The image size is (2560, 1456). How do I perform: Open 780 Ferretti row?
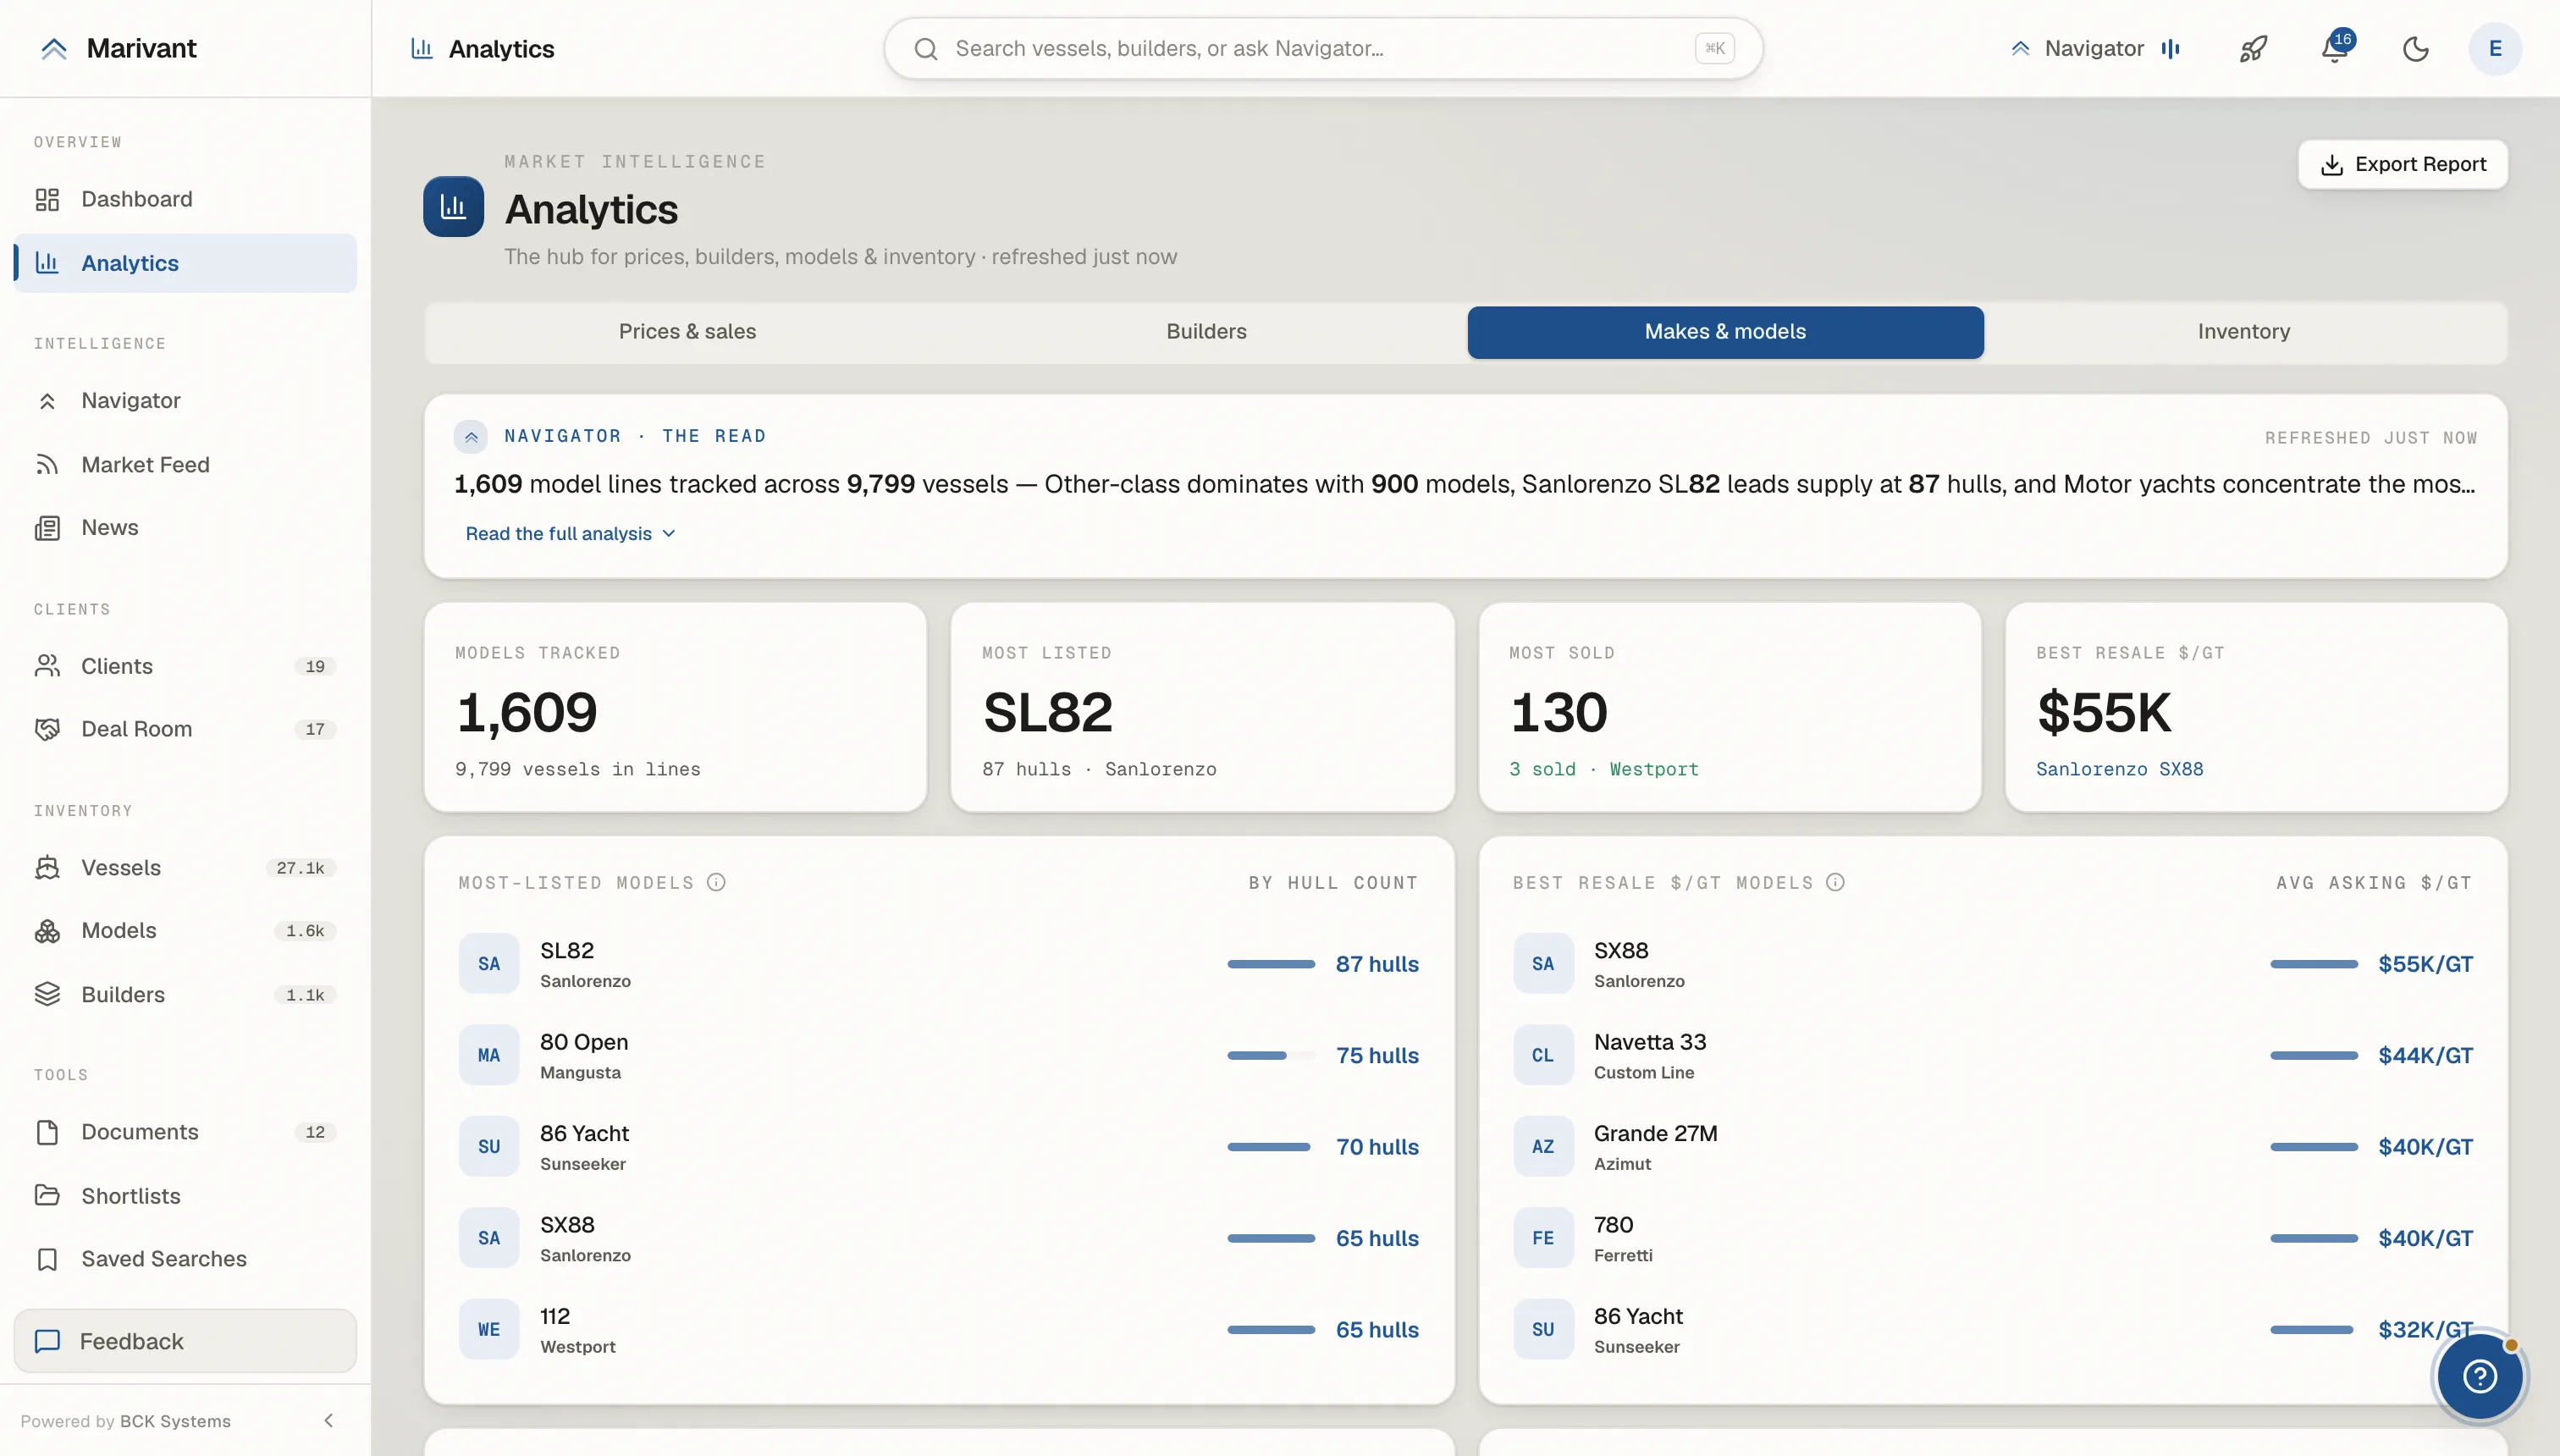pos(1992,1238)
